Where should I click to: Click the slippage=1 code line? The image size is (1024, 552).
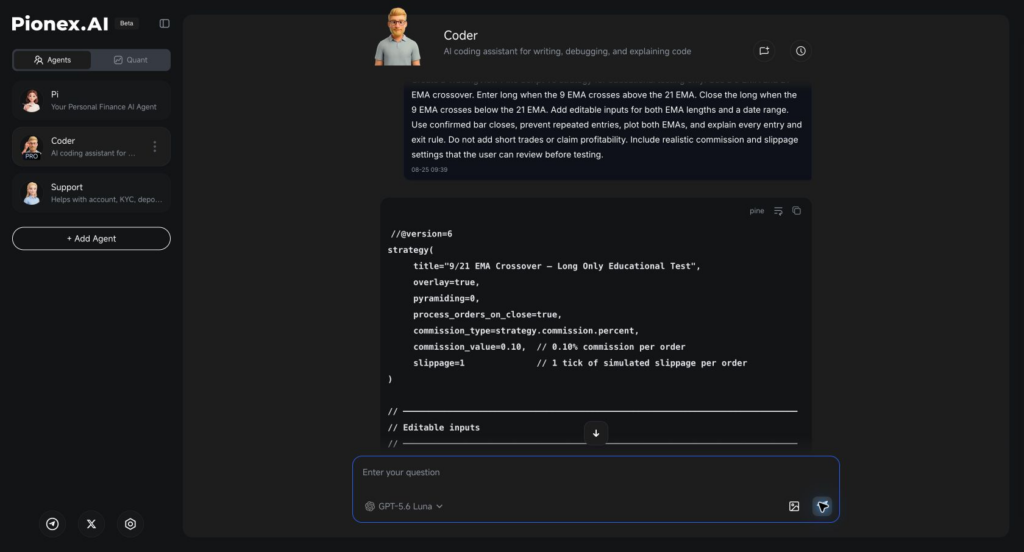pos(580,363)
